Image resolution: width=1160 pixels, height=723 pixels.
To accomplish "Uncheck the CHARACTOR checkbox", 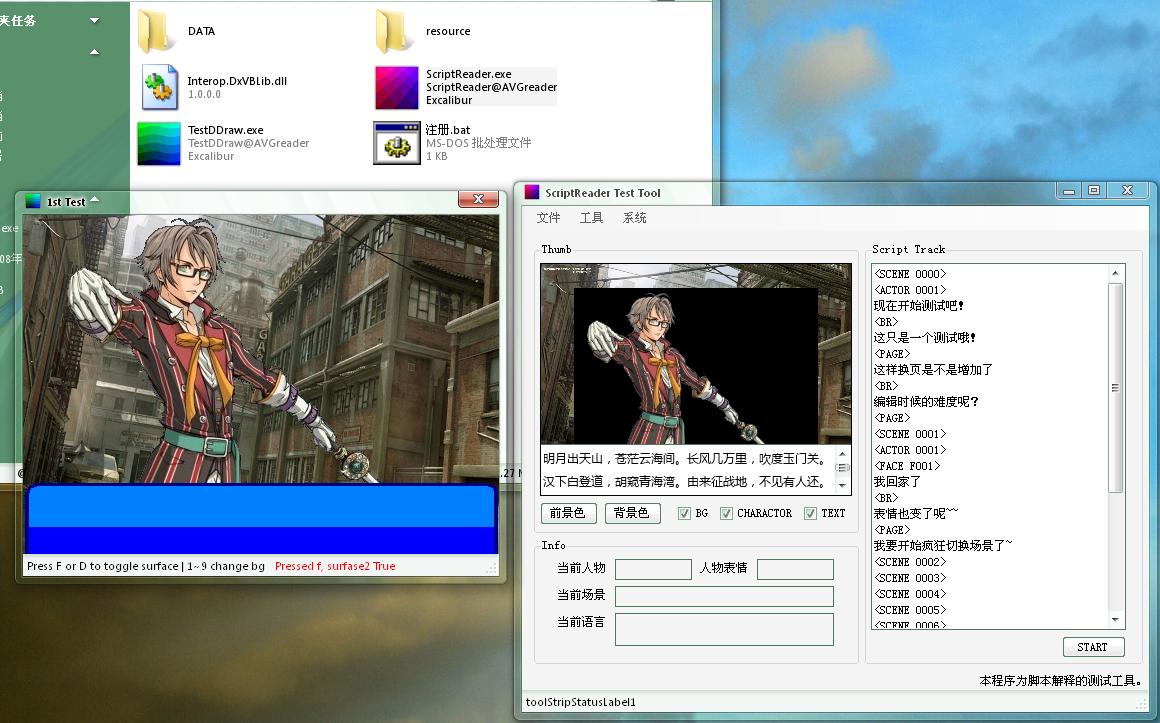I will point(726,513).
